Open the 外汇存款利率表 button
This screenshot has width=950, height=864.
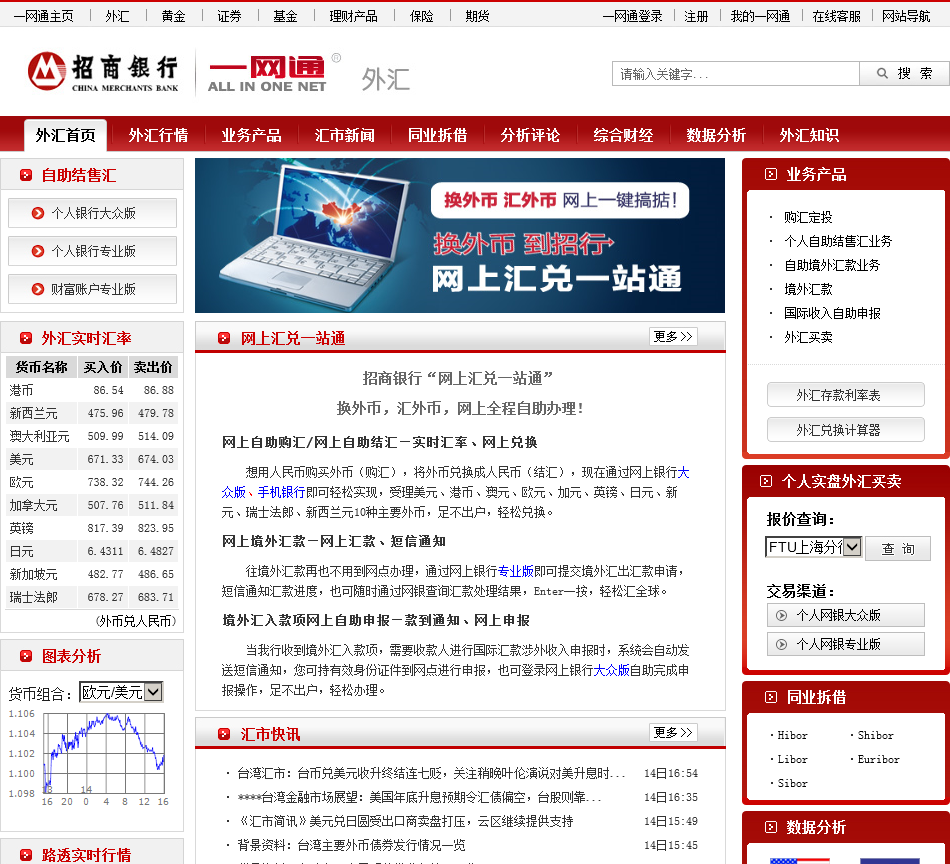[x=845, y=395]
